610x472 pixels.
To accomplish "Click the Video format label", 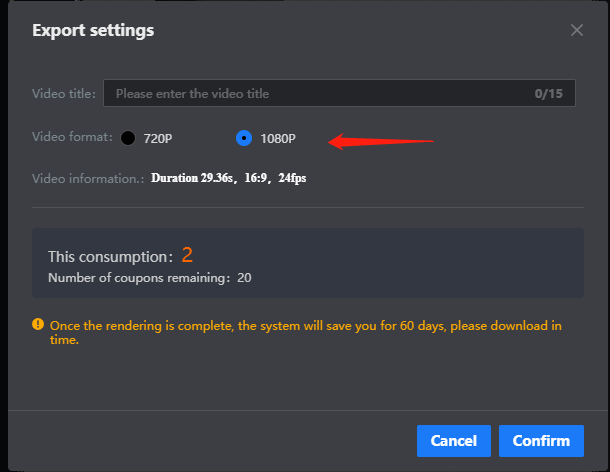I will click(x=72, y=137).
